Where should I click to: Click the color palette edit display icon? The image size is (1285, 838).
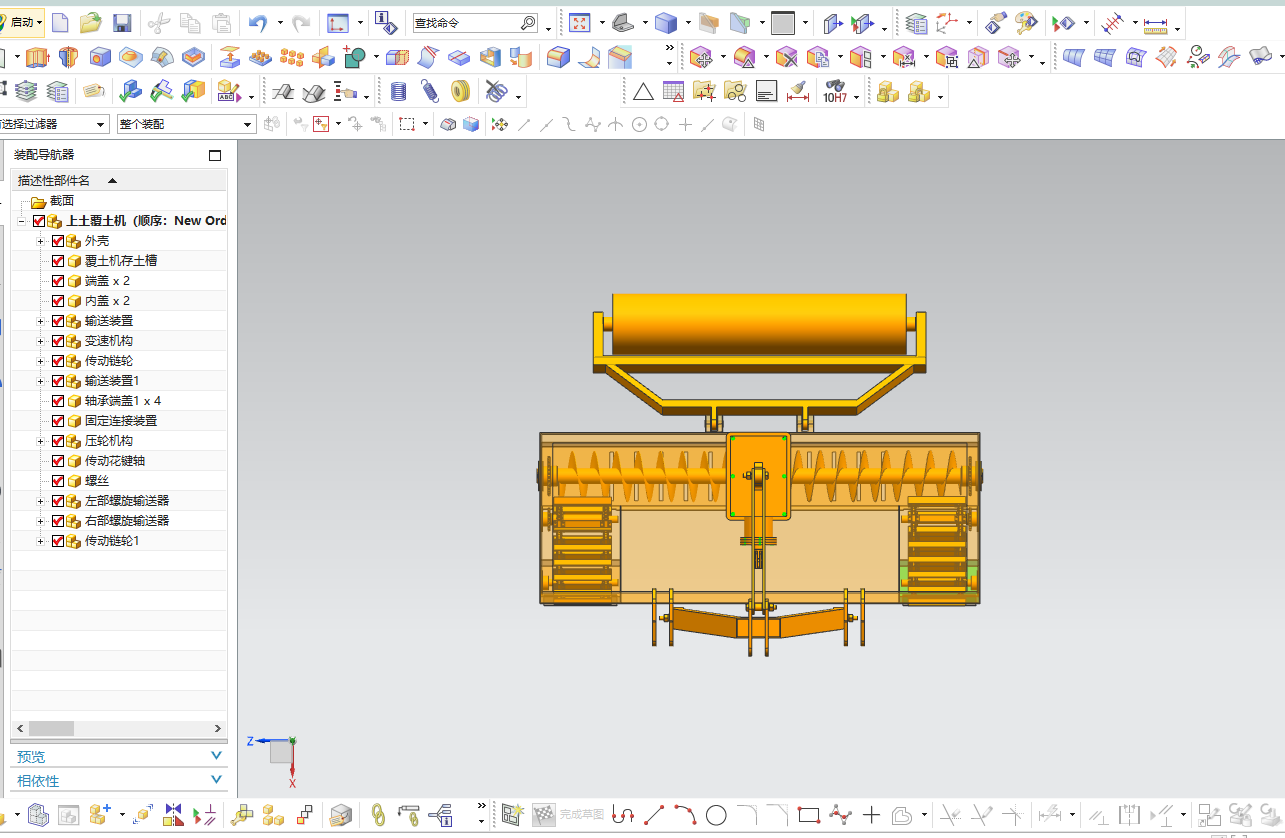click(x=1027, y=22)
